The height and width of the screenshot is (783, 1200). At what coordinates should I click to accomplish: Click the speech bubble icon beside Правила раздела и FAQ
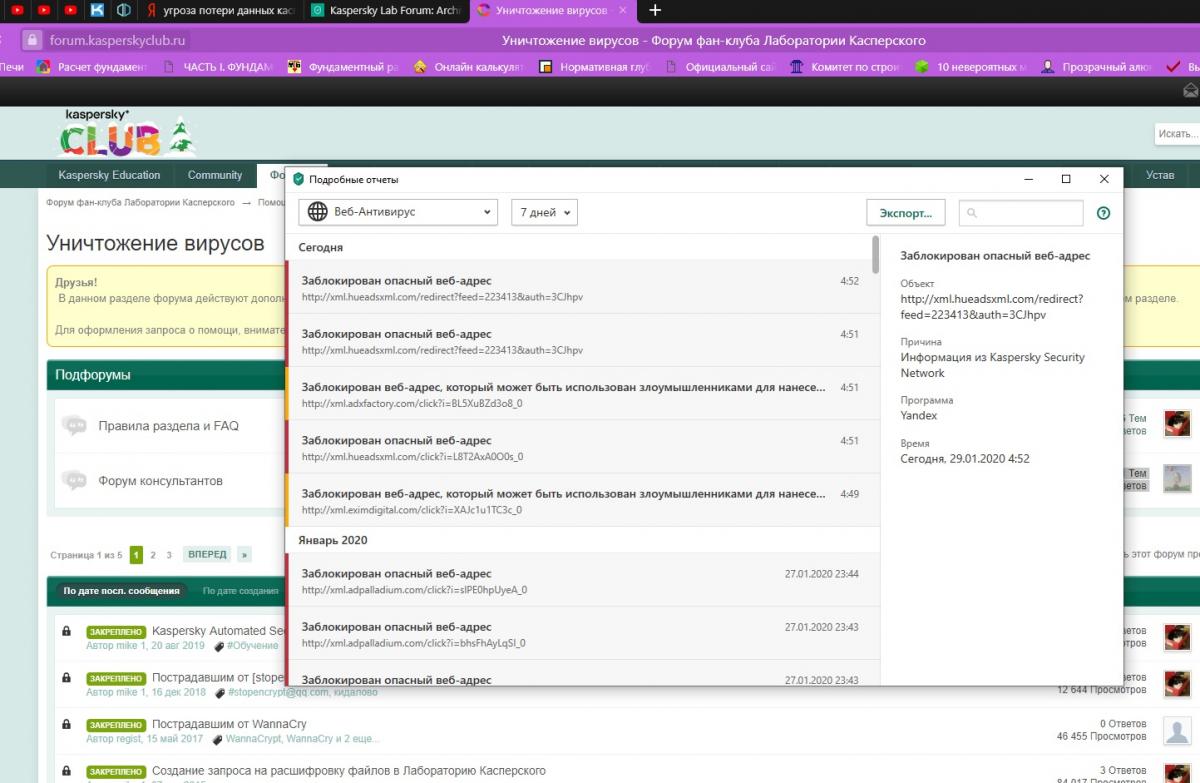pyautogui.click(x=74, y=426)
